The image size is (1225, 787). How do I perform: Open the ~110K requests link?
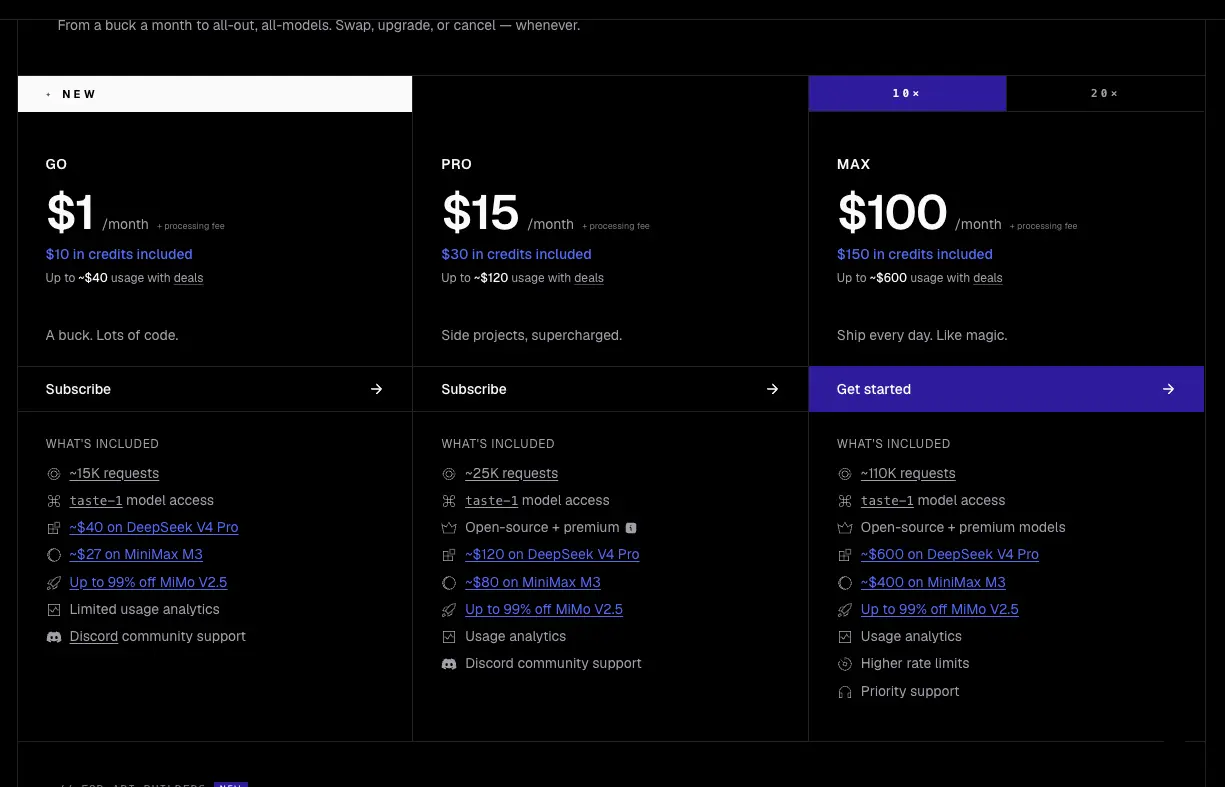(908, 473)
